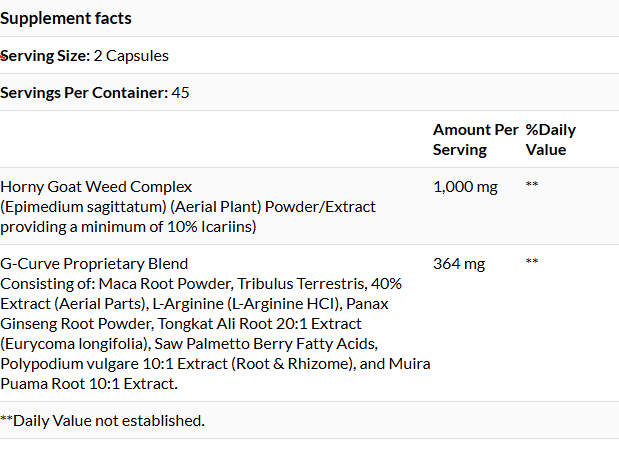The height and width of the screenshot is (471, 619).
Task: Click the Horny Goat Weed Complex name
Action: click(96, 187)
